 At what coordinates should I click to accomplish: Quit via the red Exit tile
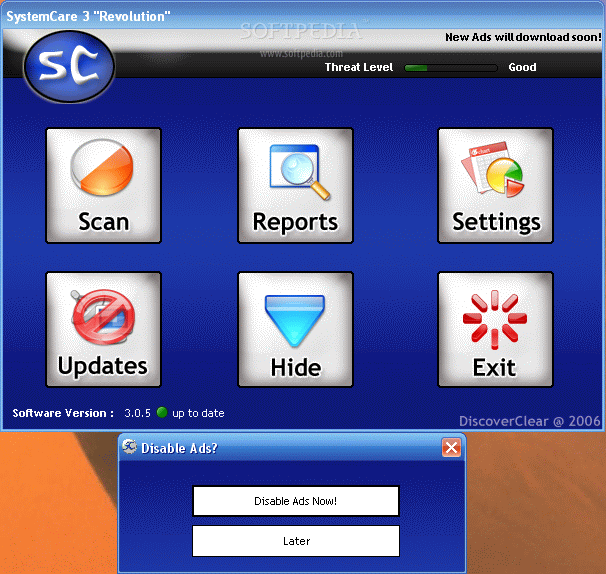click(495, 329)
